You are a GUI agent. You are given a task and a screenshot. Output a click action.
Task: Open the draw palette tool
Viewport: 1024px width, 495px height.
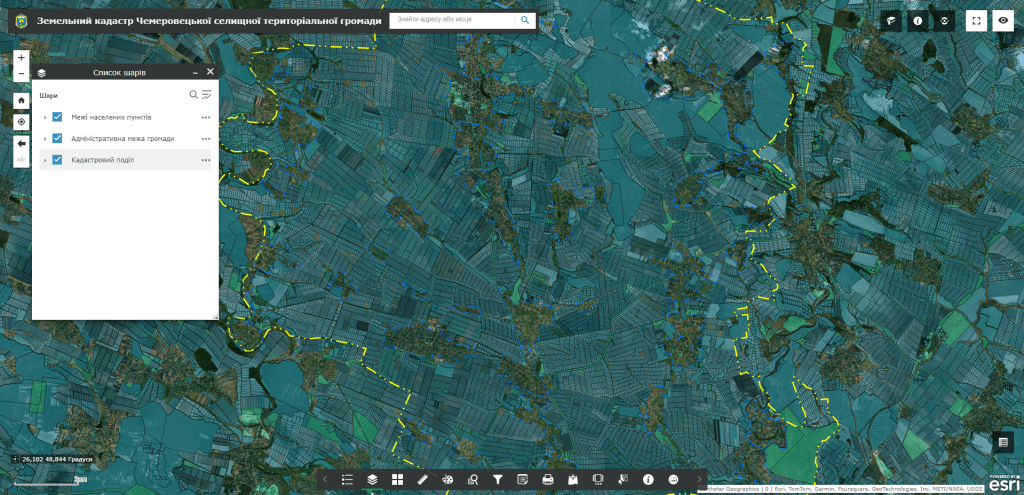[x=447, y=479]
